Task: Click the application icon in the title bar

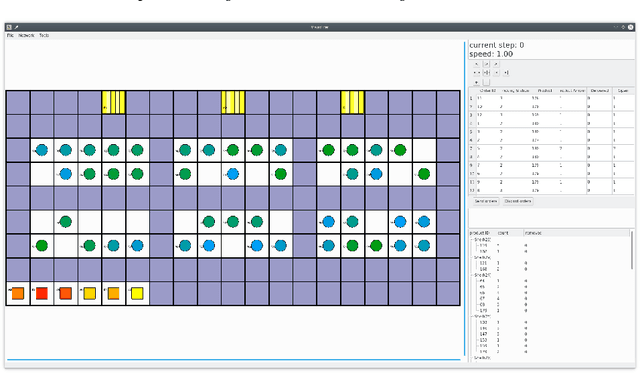Action: click(9, 27)
